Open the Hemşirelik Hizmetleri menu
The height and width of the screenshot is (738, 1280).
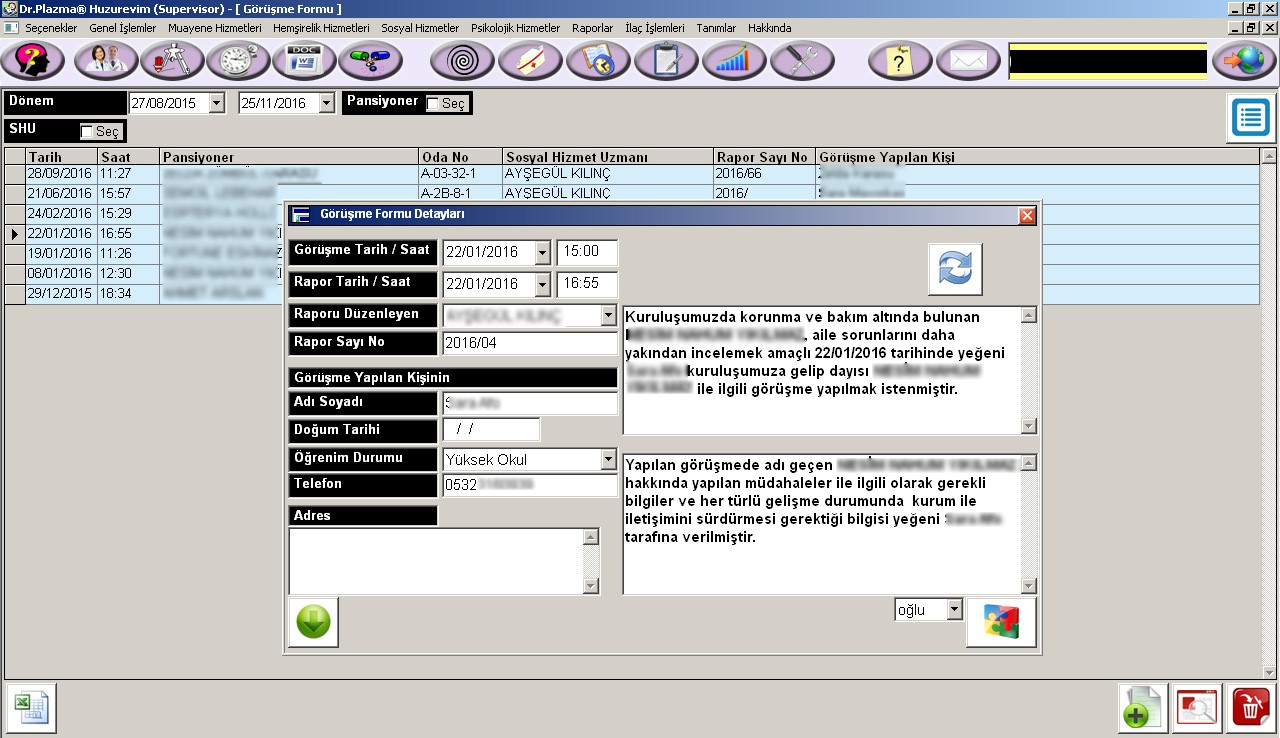click(x=321, y=28)
